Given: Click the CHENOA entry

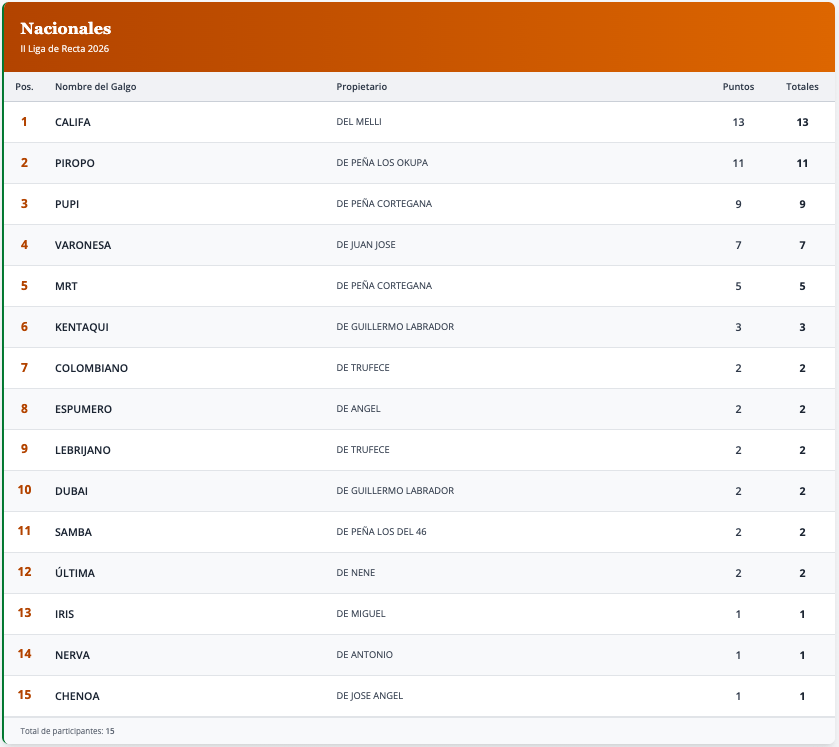Looking at the screenshot, I should pyautogui.click(x=77, y=696).
